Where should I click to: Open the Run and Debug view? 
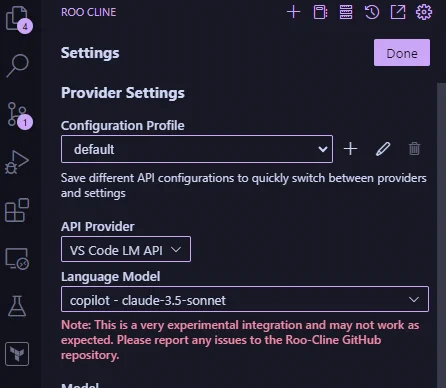[17, 162]
